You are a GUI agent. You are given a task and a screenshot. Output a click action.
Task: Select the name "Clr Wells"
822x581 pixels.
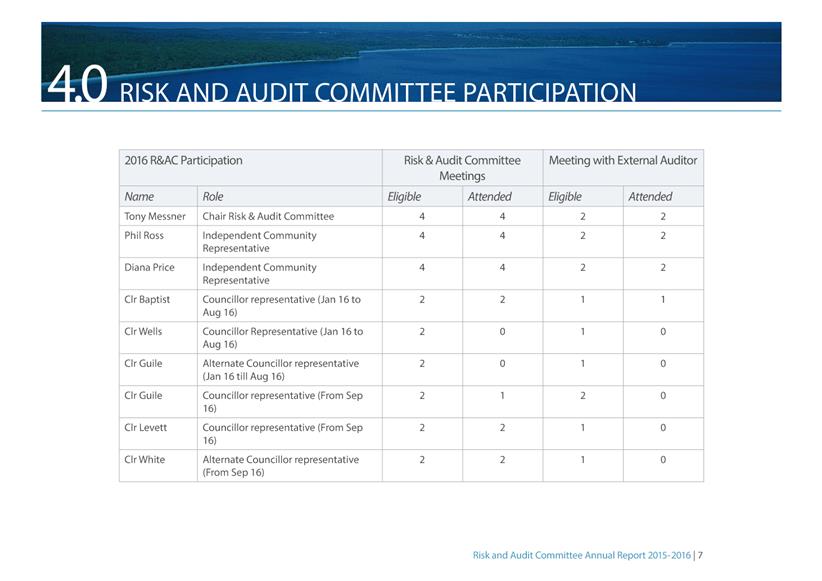coord(143,331)
